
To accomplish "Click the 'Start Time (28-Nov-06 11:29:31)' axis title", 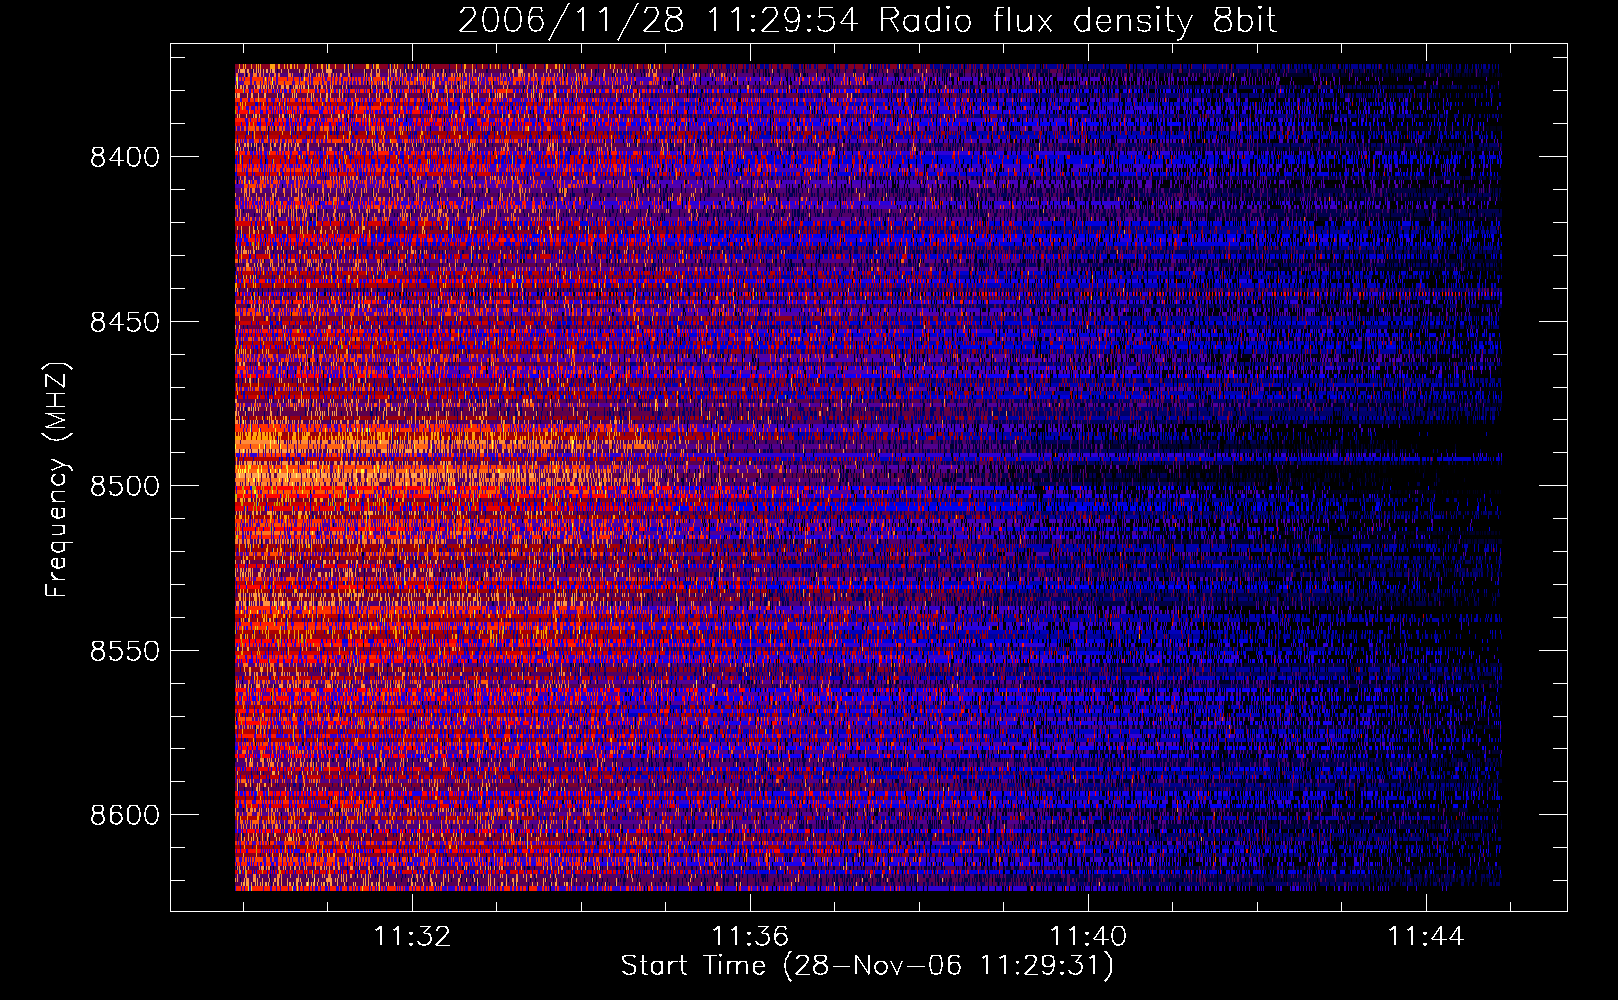I will [x=867, y=966].
